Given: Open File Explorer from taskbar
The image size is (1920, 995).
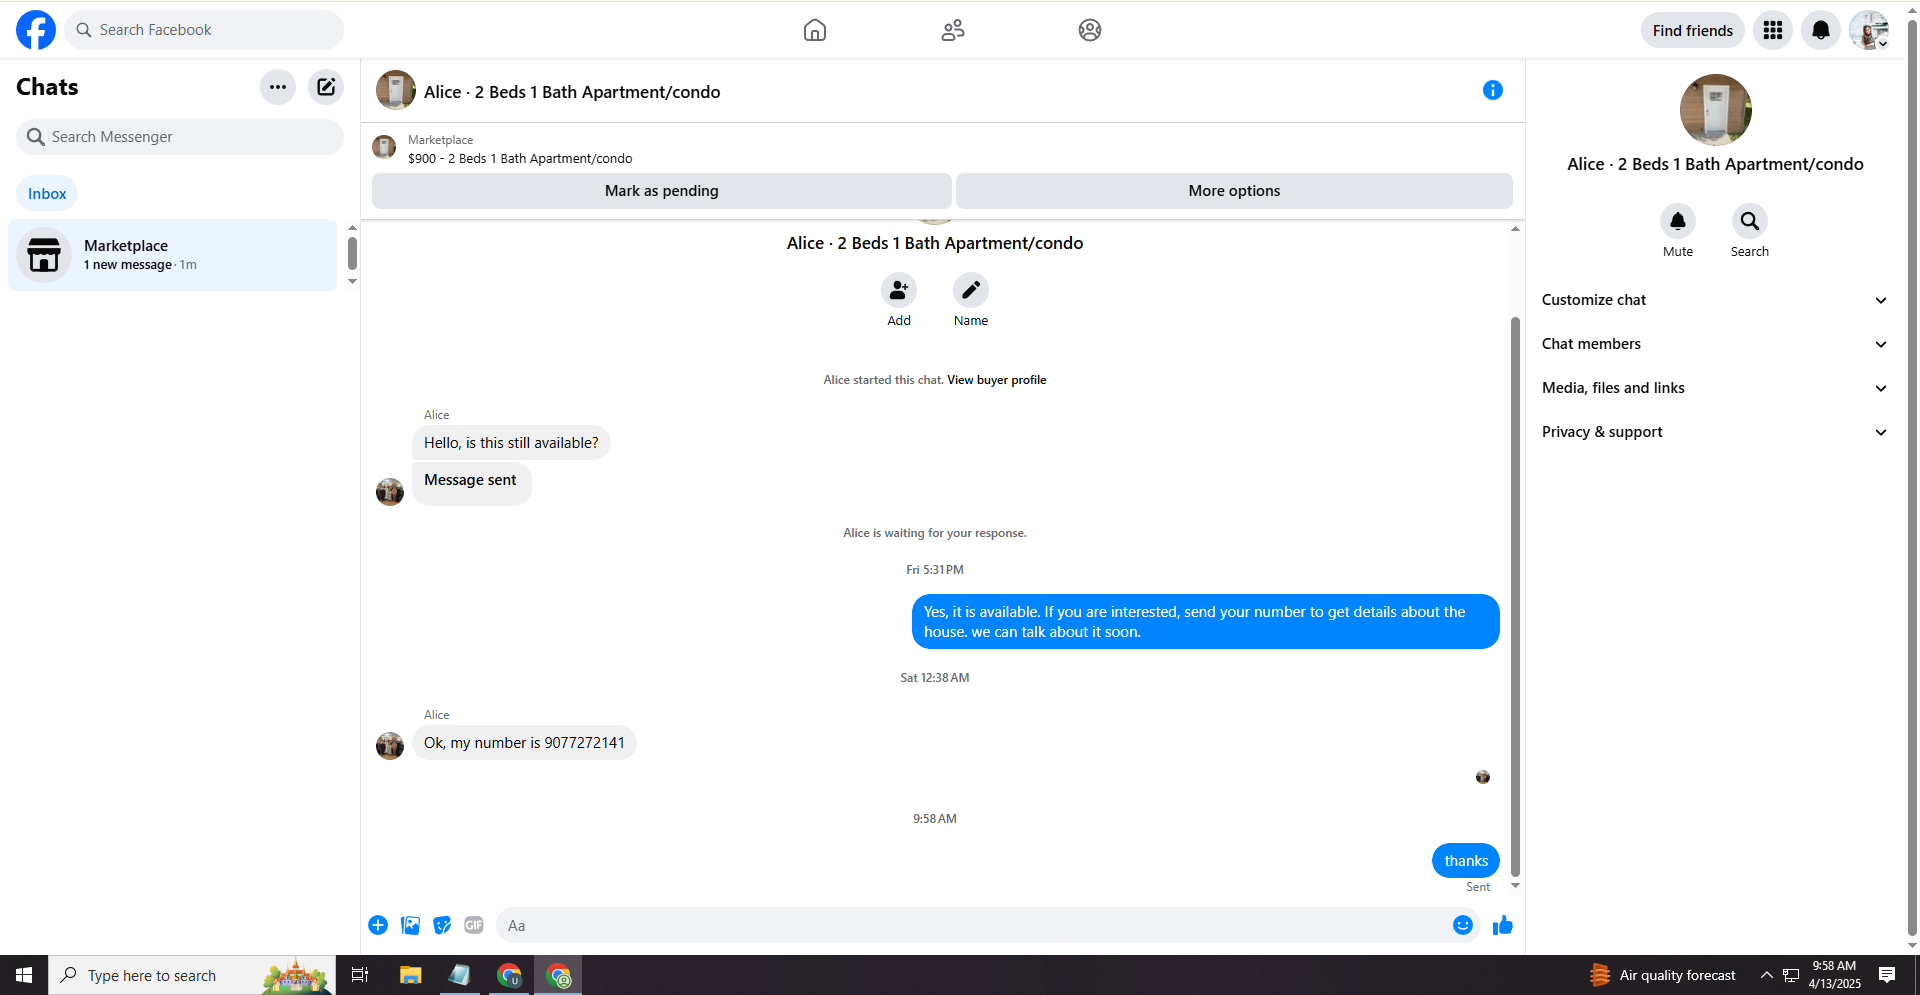Looking at the screenshot, I should pos(410,975).
